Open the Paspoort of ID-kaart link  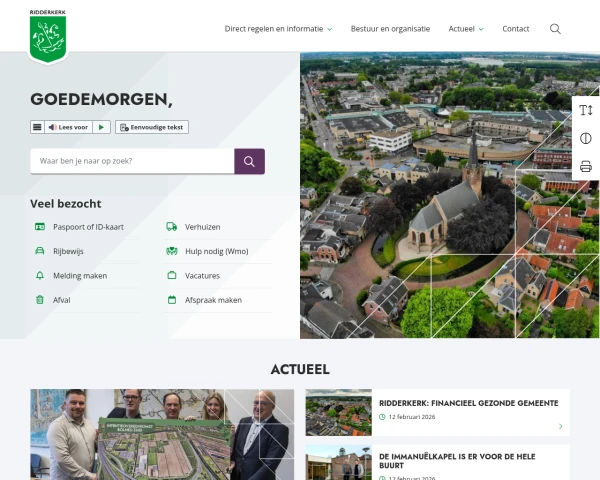86,227
